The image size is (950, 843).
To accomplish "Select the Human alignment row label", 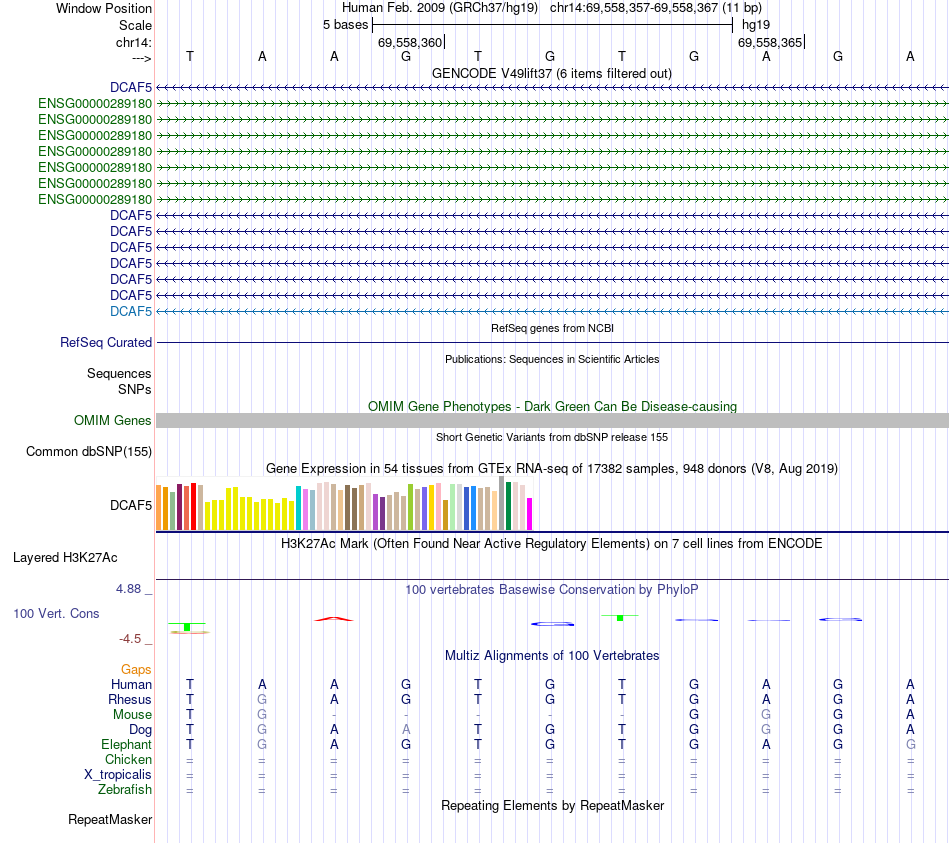I will pyautogui.click(x=131, y=685).
